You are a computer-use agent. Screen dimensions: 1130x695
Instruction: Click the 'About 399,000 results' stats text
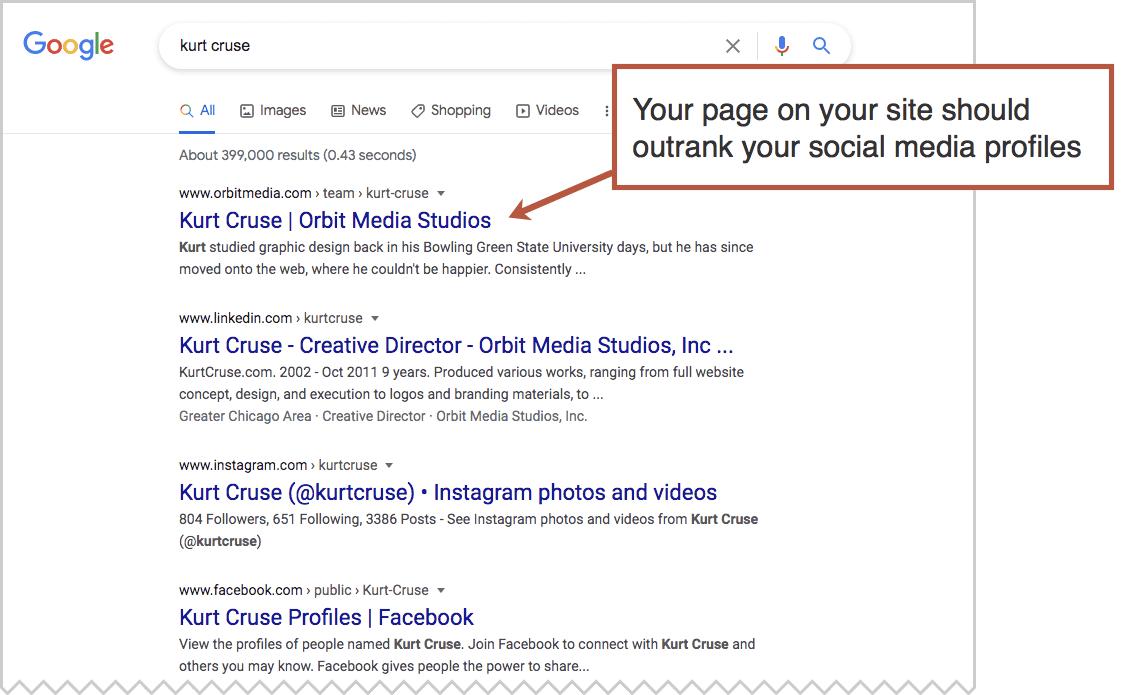click(298, 155)
